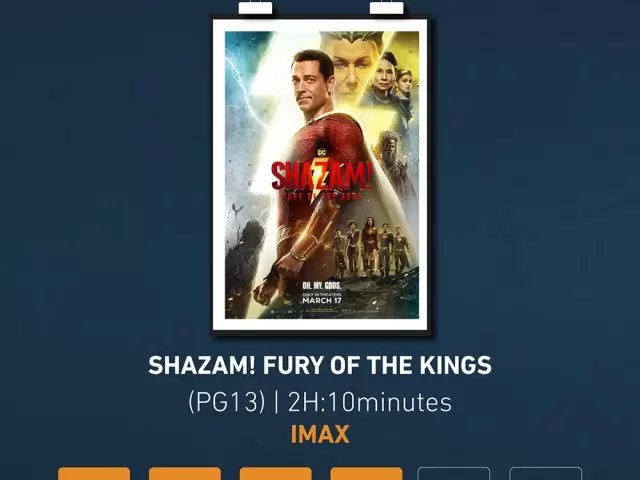Image resolution: width=640 pixels, height=480 pixels.
Task: Click the red SHAZAM! logo on poster
Action: point(322,176)
